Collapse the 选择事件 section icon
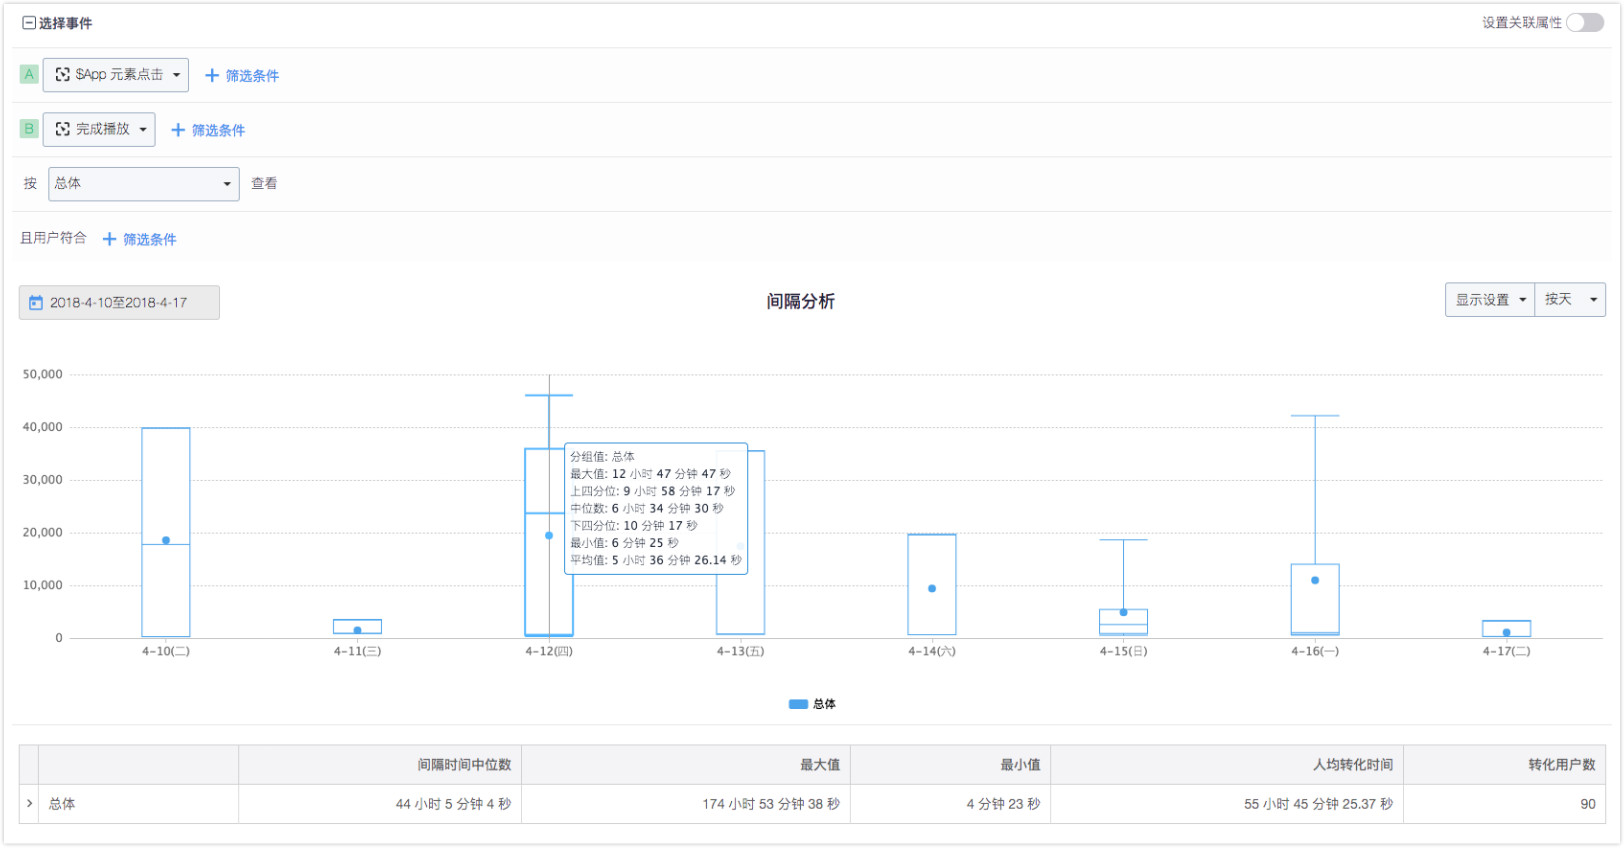This screenshot has height=848, width=1624. pyautogui.click(x=29, y=23)
